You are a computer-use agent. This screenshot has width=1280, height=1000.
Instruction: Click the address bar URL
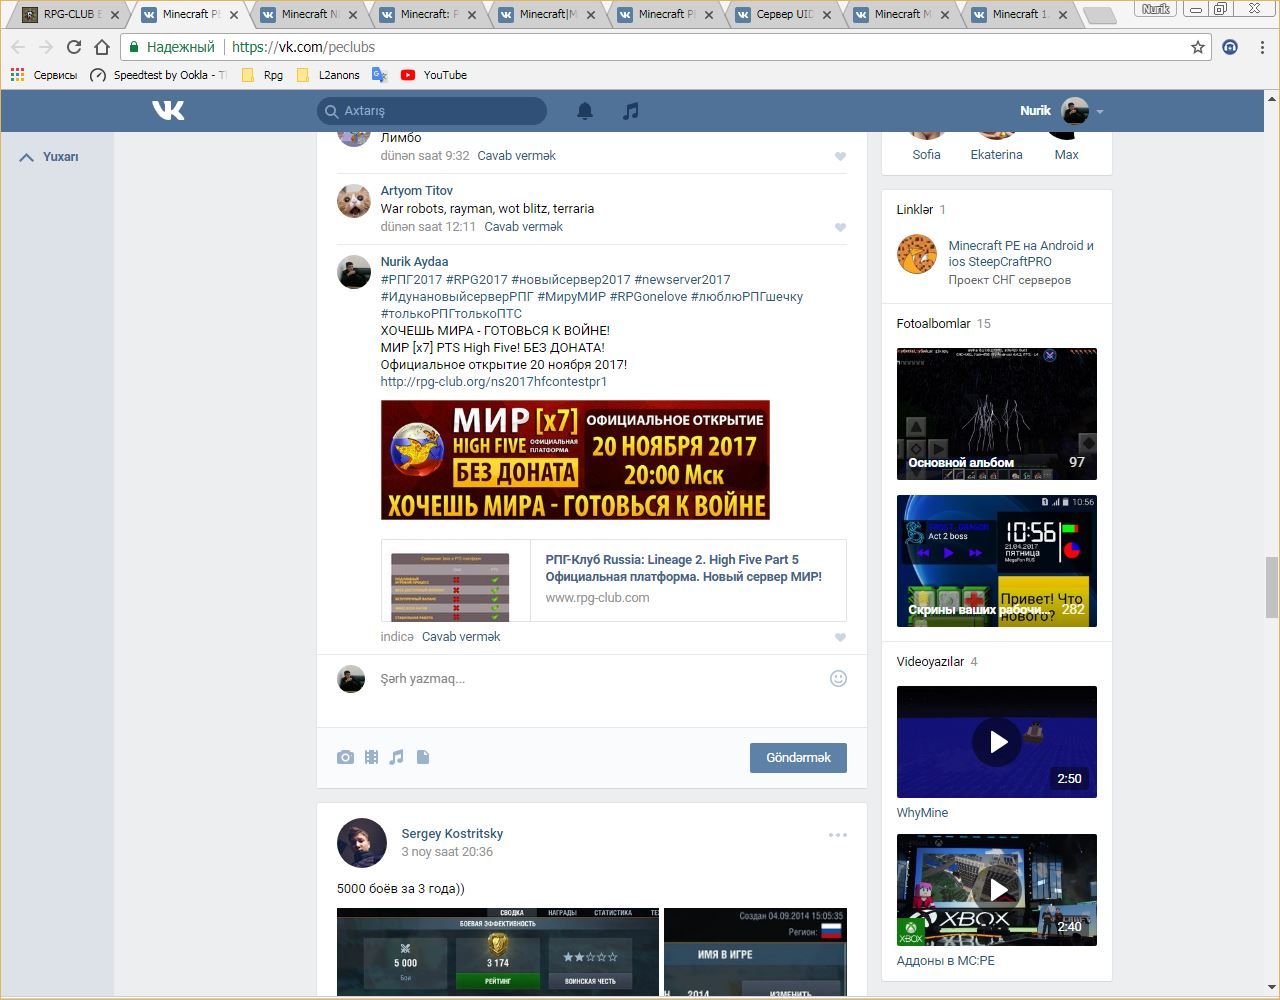(x=303, y=47)
